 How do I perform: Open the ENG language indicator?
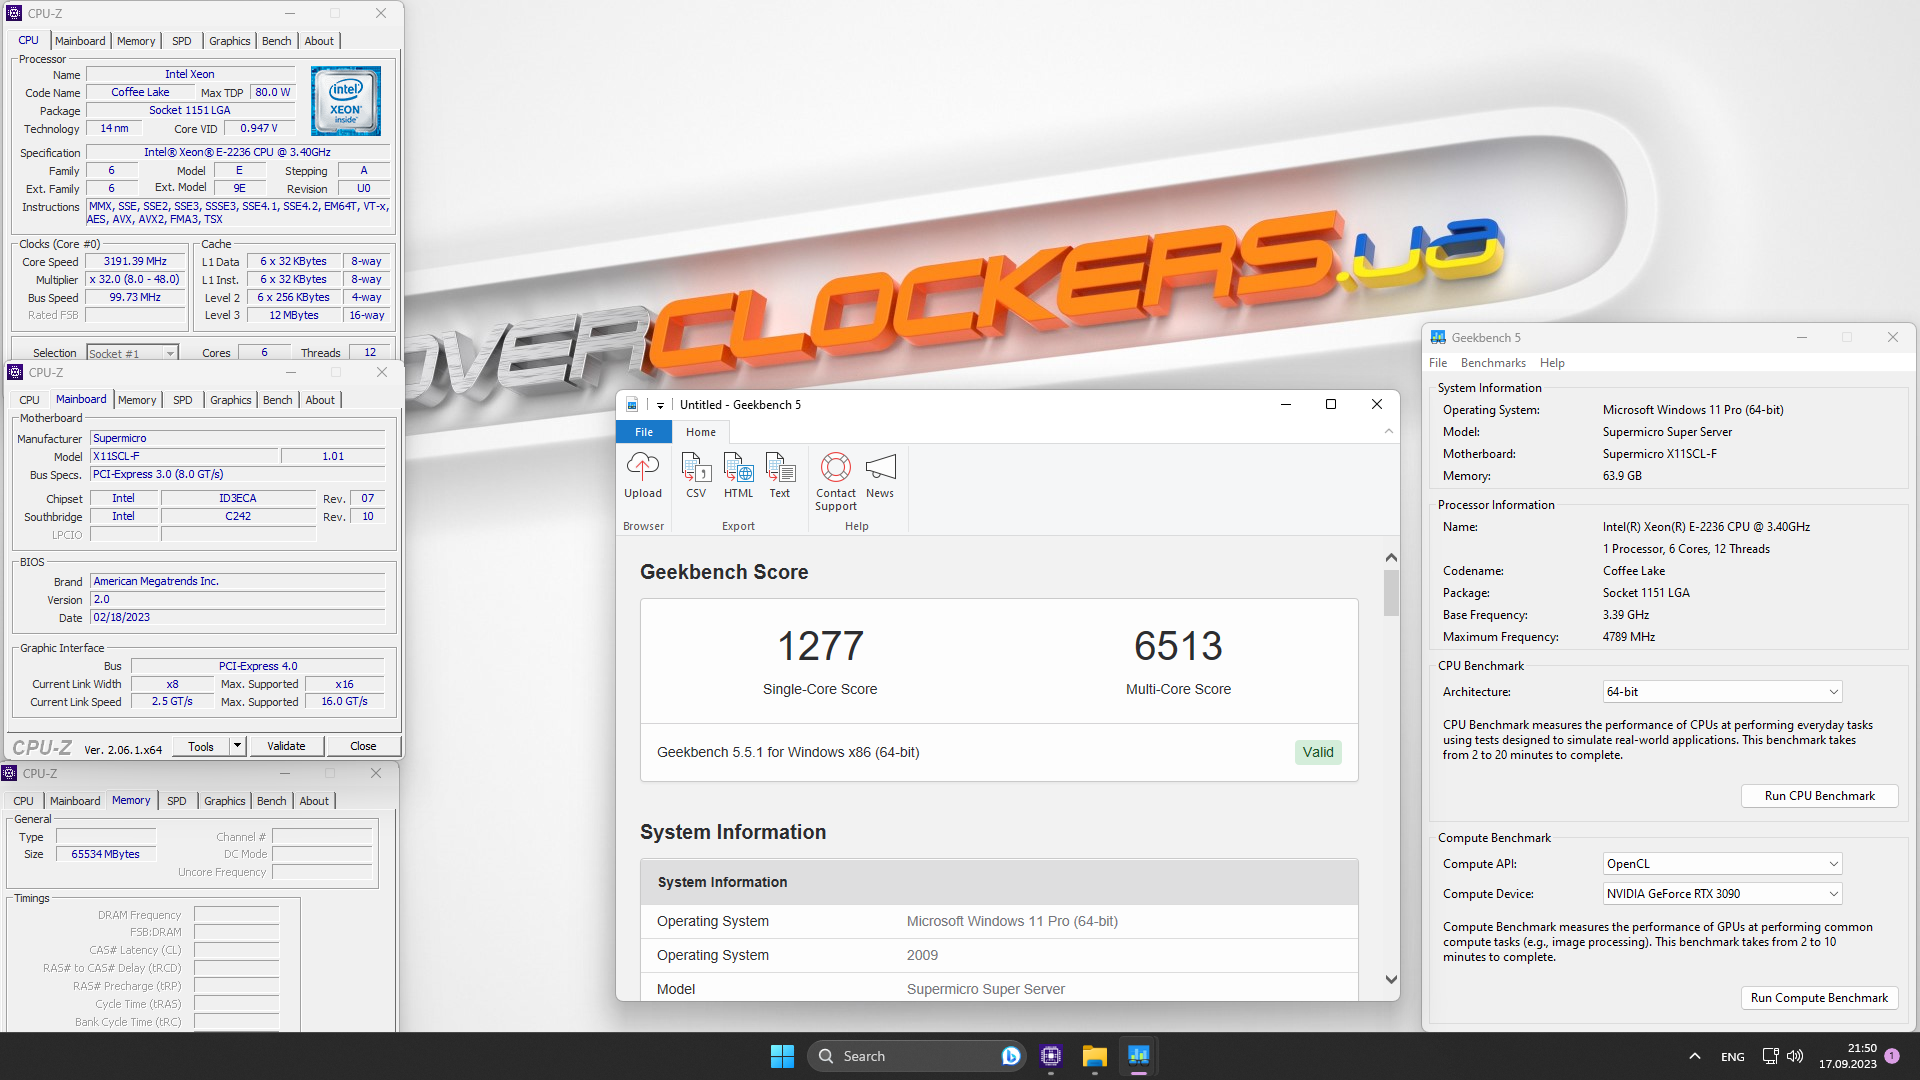point(1733,1056)
